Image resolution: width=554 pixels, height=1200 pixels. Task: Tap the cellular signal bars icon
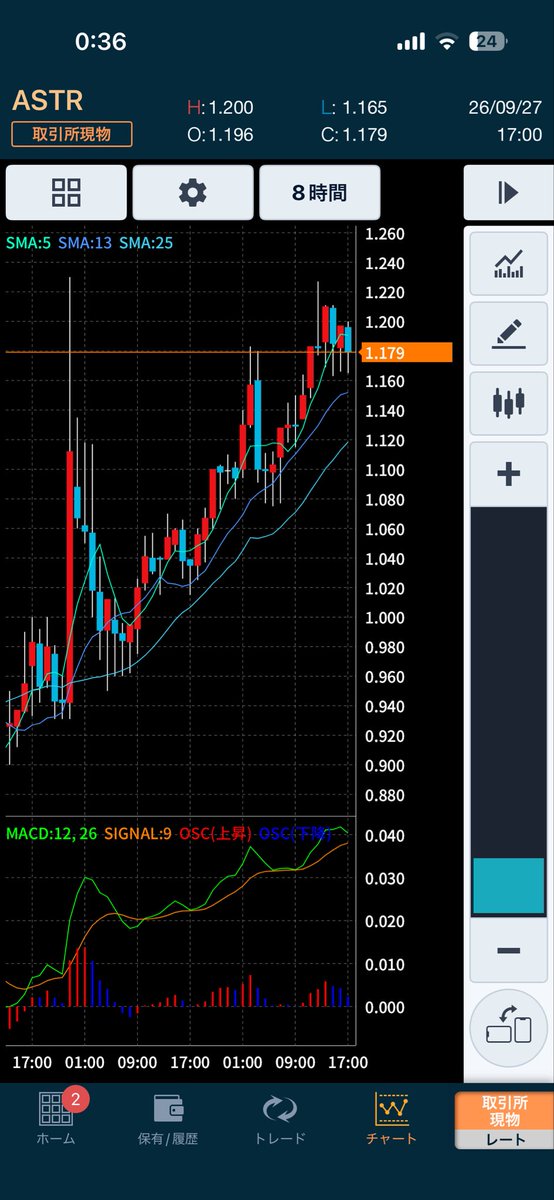pos(411,42)
